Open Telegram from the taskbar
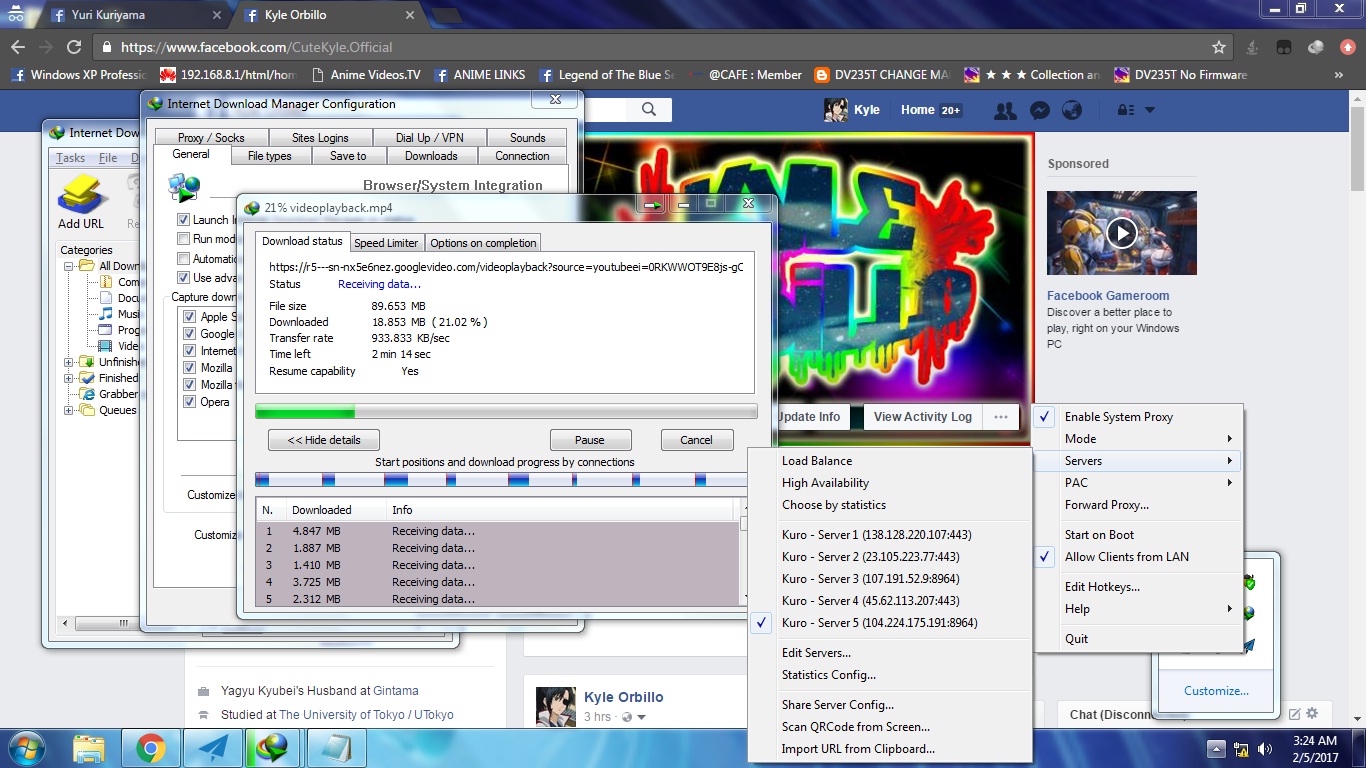This screenshot has height=768, width=1366. [x=212, y=747]
